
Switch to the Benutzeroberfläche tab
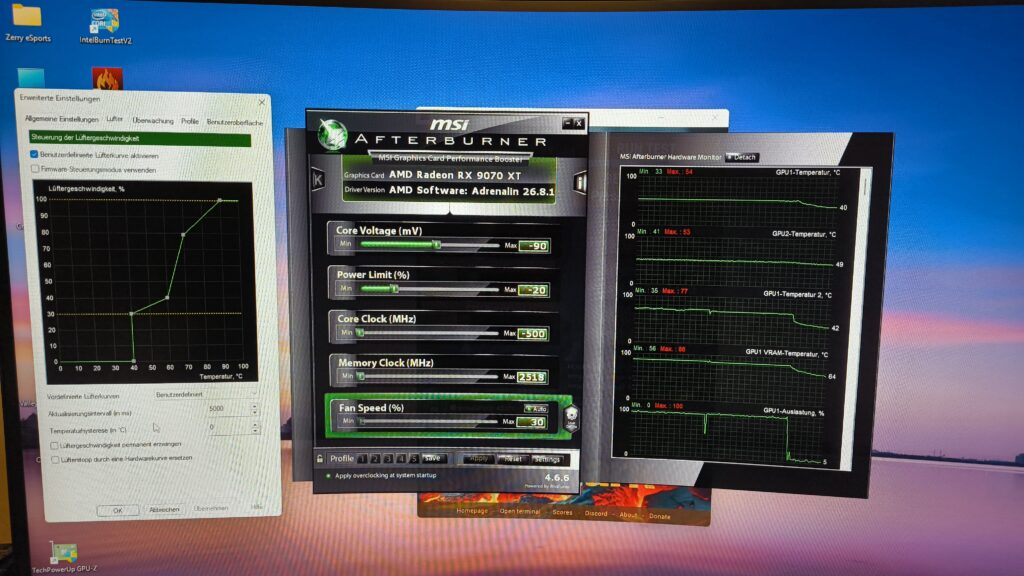point(234,122)
